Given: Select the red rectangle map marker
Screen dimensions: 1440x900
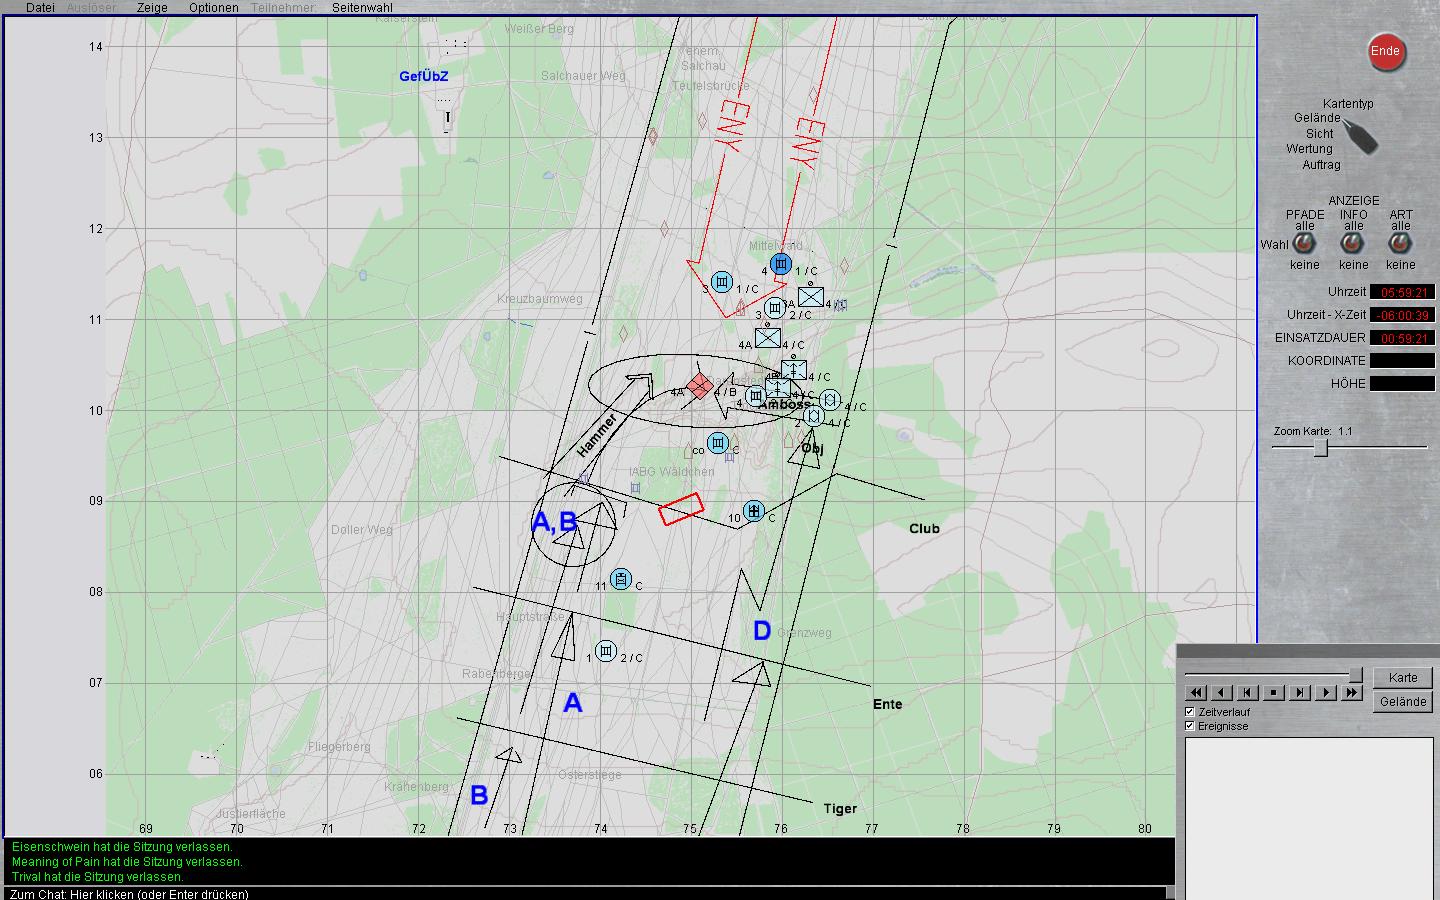Looking at the screenshot, I should pos(681,509).
